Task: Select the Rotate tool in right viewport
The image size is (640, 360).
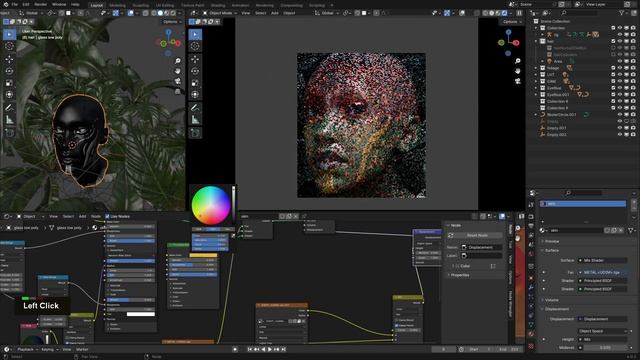Action: point(195,71)
